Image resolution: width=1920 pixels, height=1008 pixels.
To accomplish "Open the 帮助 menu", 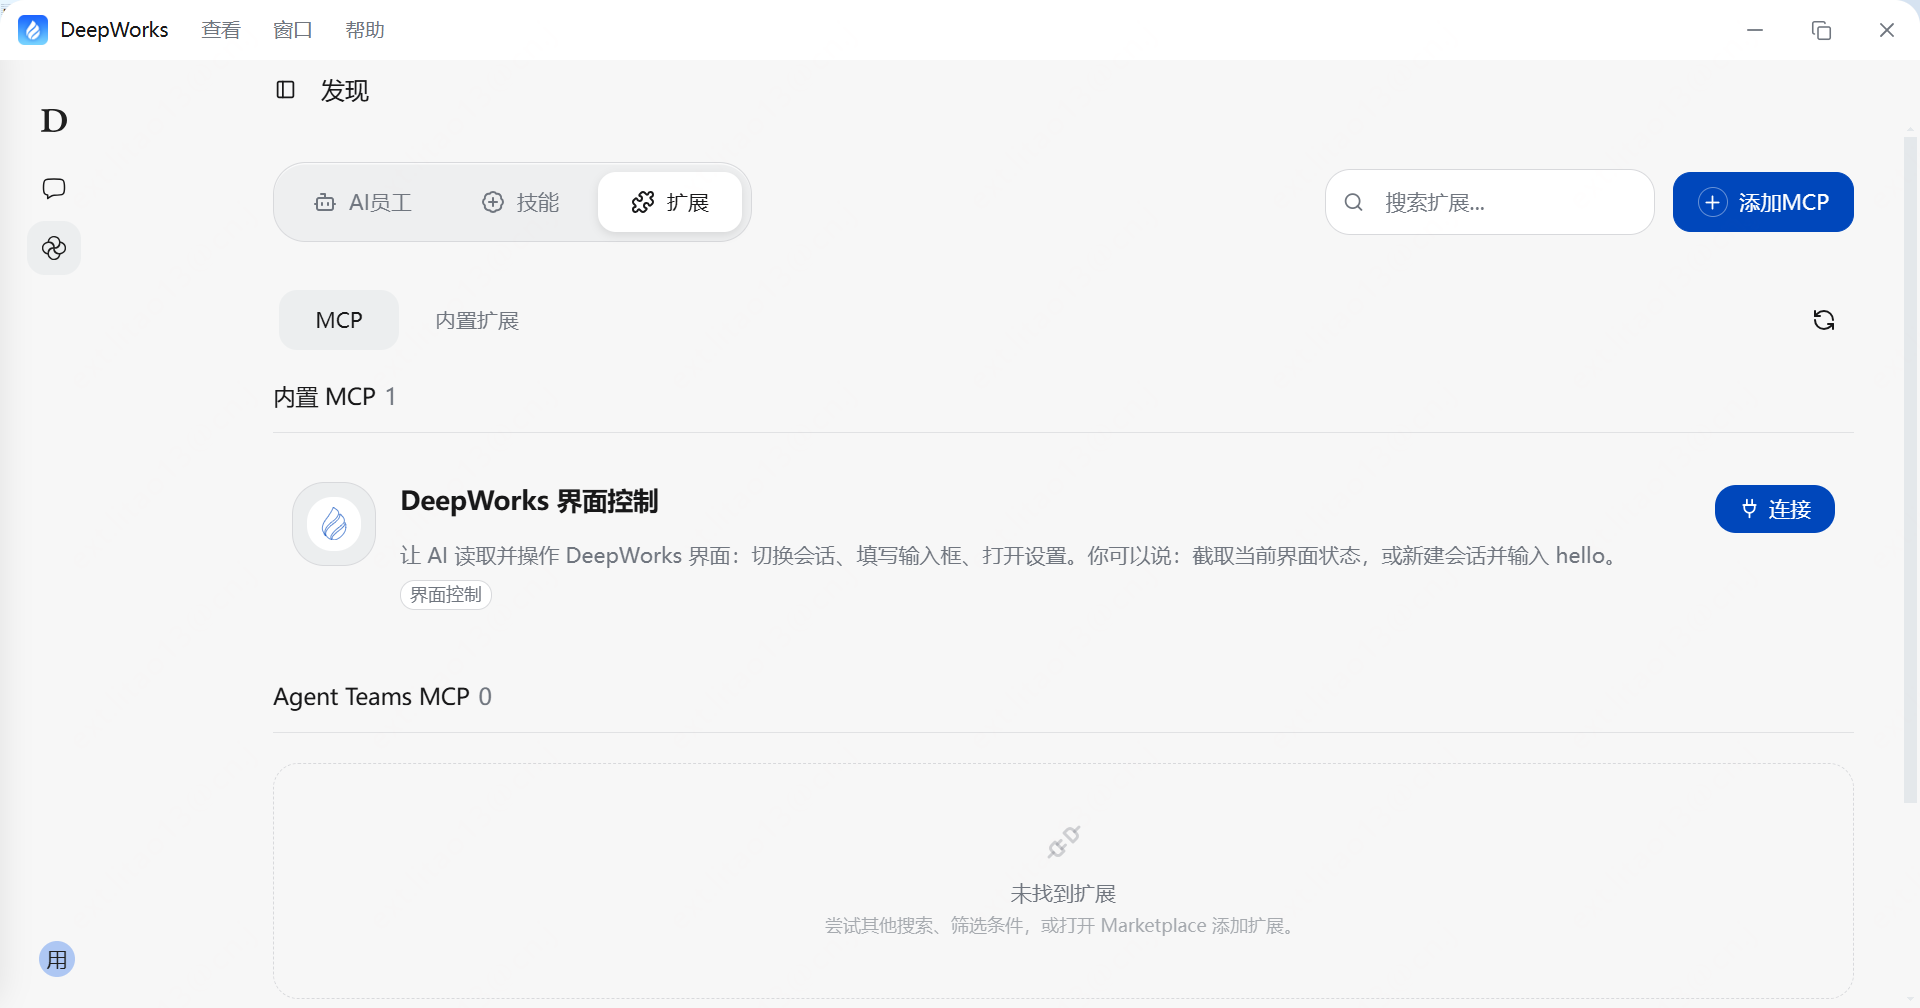I will (365, 30).
